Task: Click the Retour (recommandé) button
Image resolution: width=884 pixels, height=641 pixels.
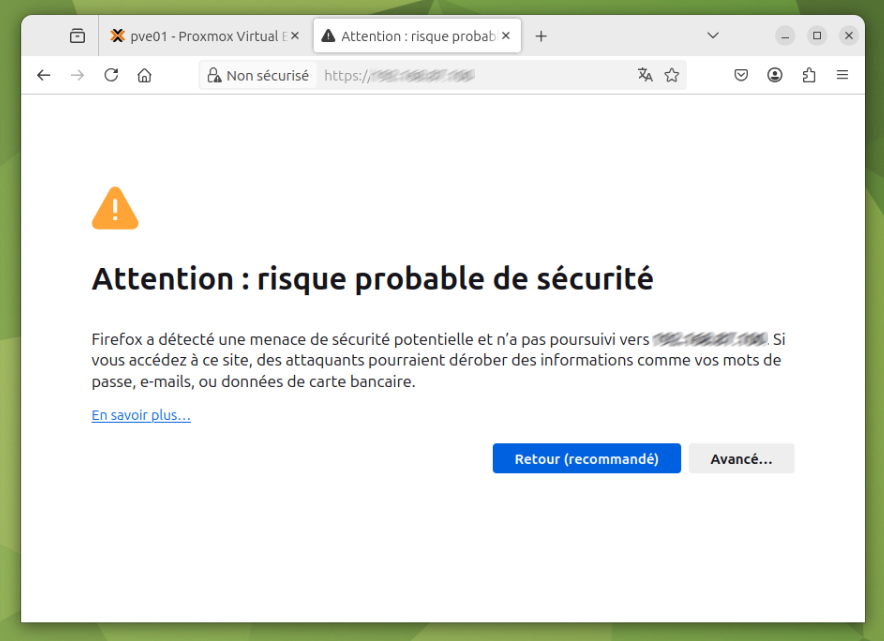Action: [x=586, y=458]
